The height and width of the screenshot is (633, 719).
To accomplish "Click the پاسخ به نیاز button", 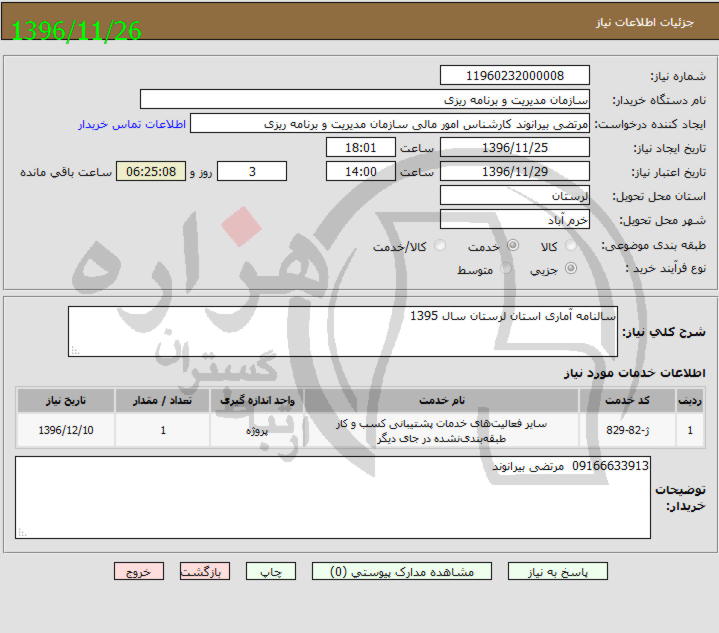I will 558,572.
